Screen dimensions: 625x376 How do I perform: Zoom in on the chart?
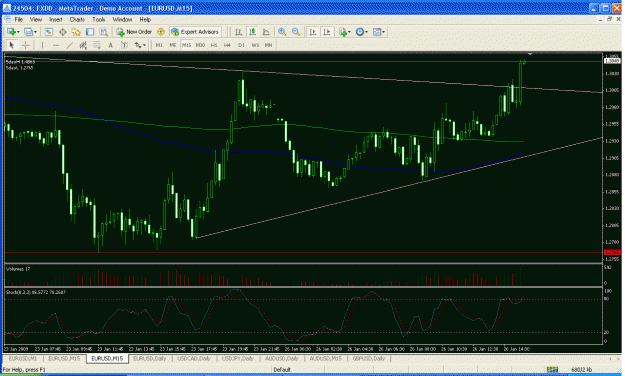pos(282,32)
